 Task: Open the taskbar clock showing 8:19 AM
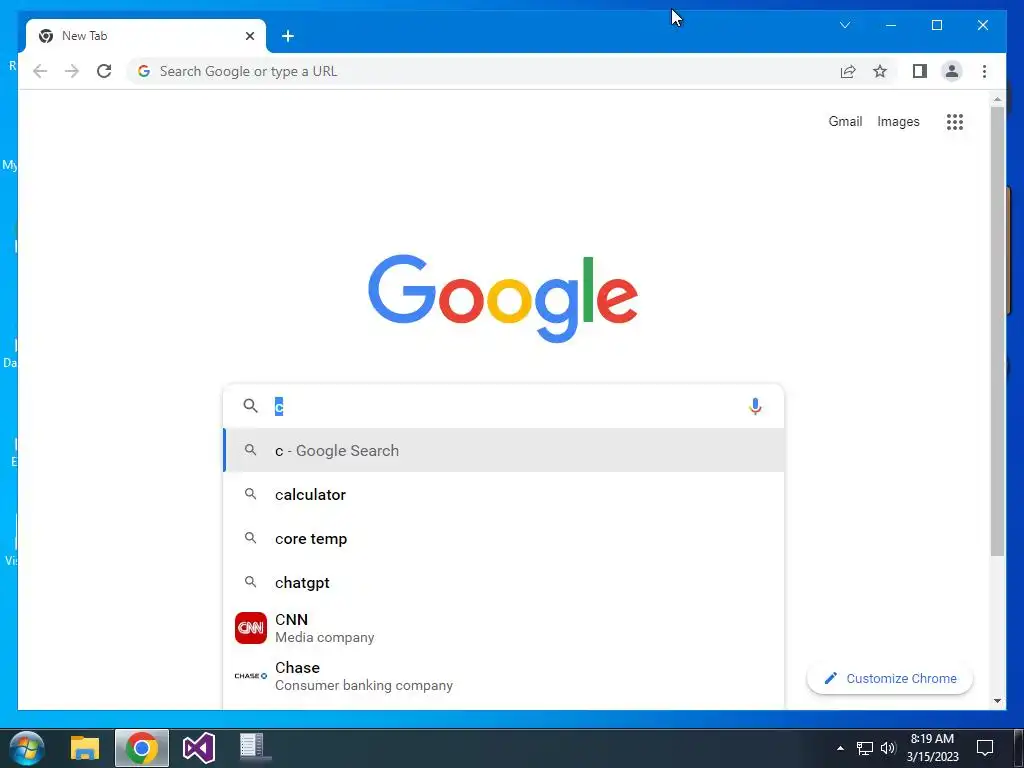click(x=933, y=748)
